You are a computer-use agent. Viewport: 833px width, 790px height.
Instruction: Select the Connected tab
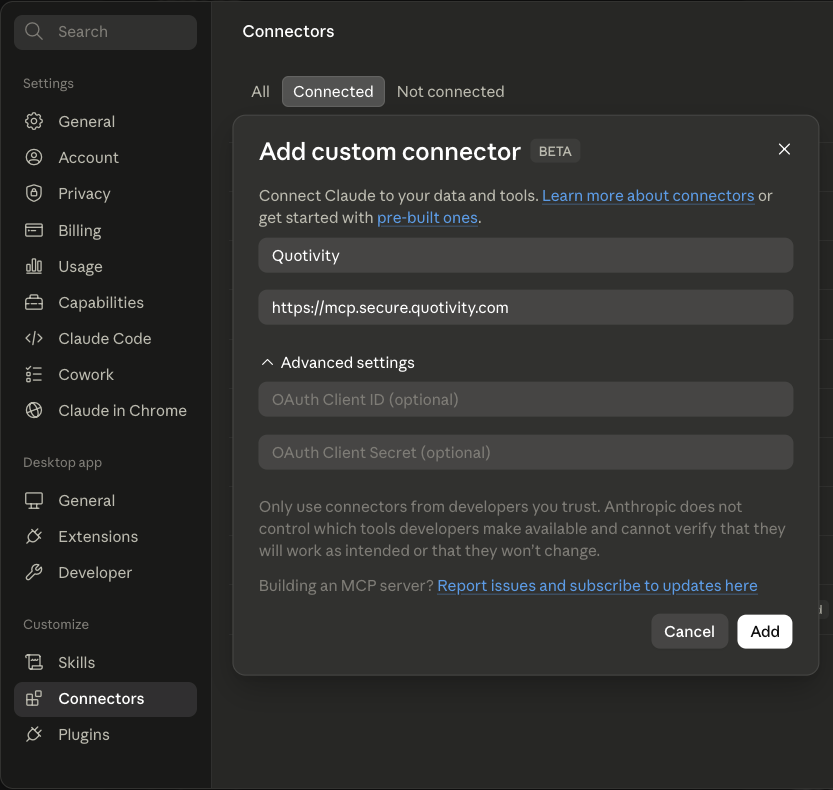click(333, 91)
